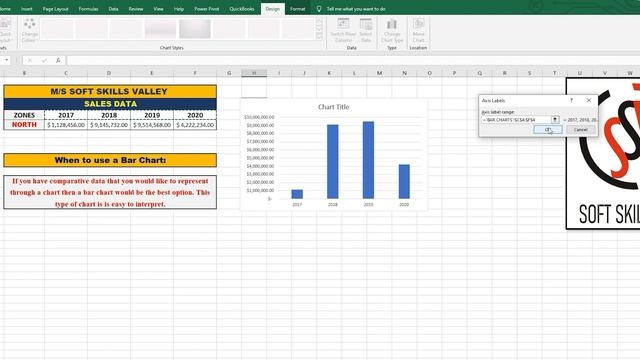Click OK in the Axis Labels dialog
The height and width of the screenshot is (360, 640).
coord(548,129)
